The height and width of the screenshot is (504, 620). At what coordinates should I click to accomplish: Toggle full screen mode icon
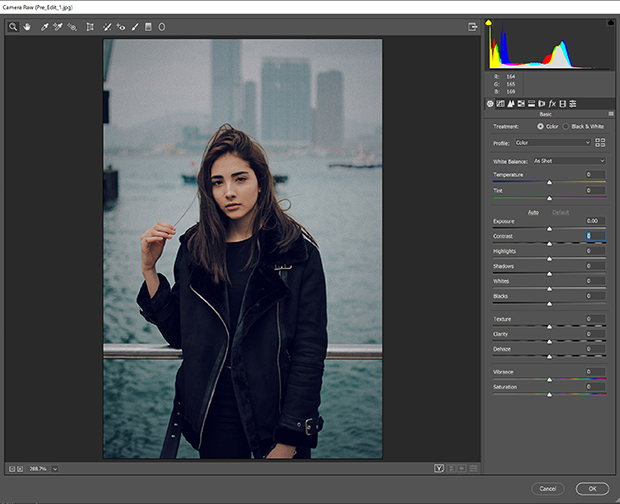(472, 27)
